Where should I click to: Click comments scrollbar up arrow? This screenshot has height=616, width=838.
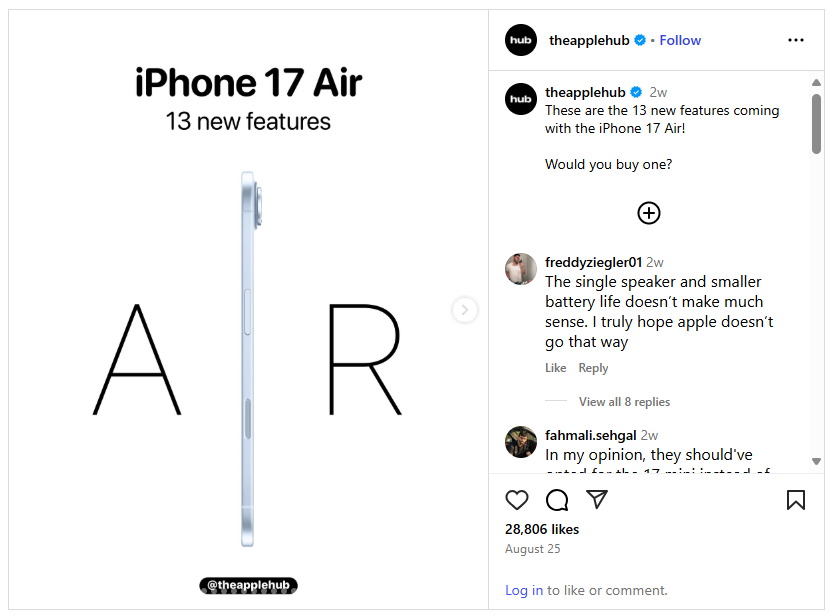(x=816, y=83)
